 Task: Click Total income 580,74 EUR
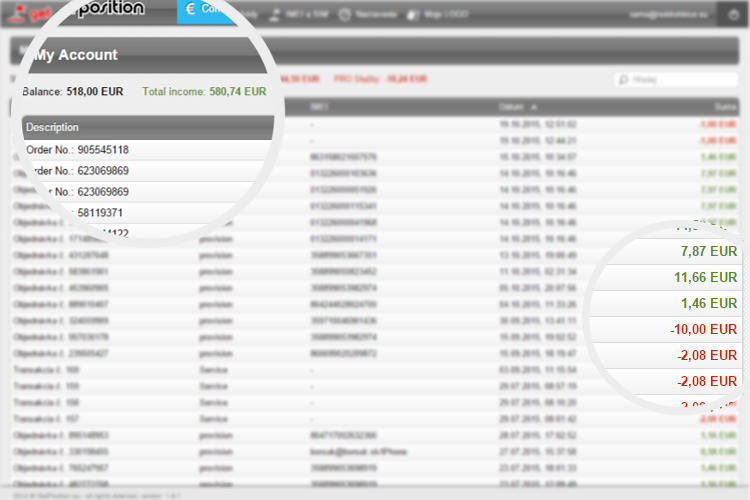pyautogui.click(x=204, y=91)
